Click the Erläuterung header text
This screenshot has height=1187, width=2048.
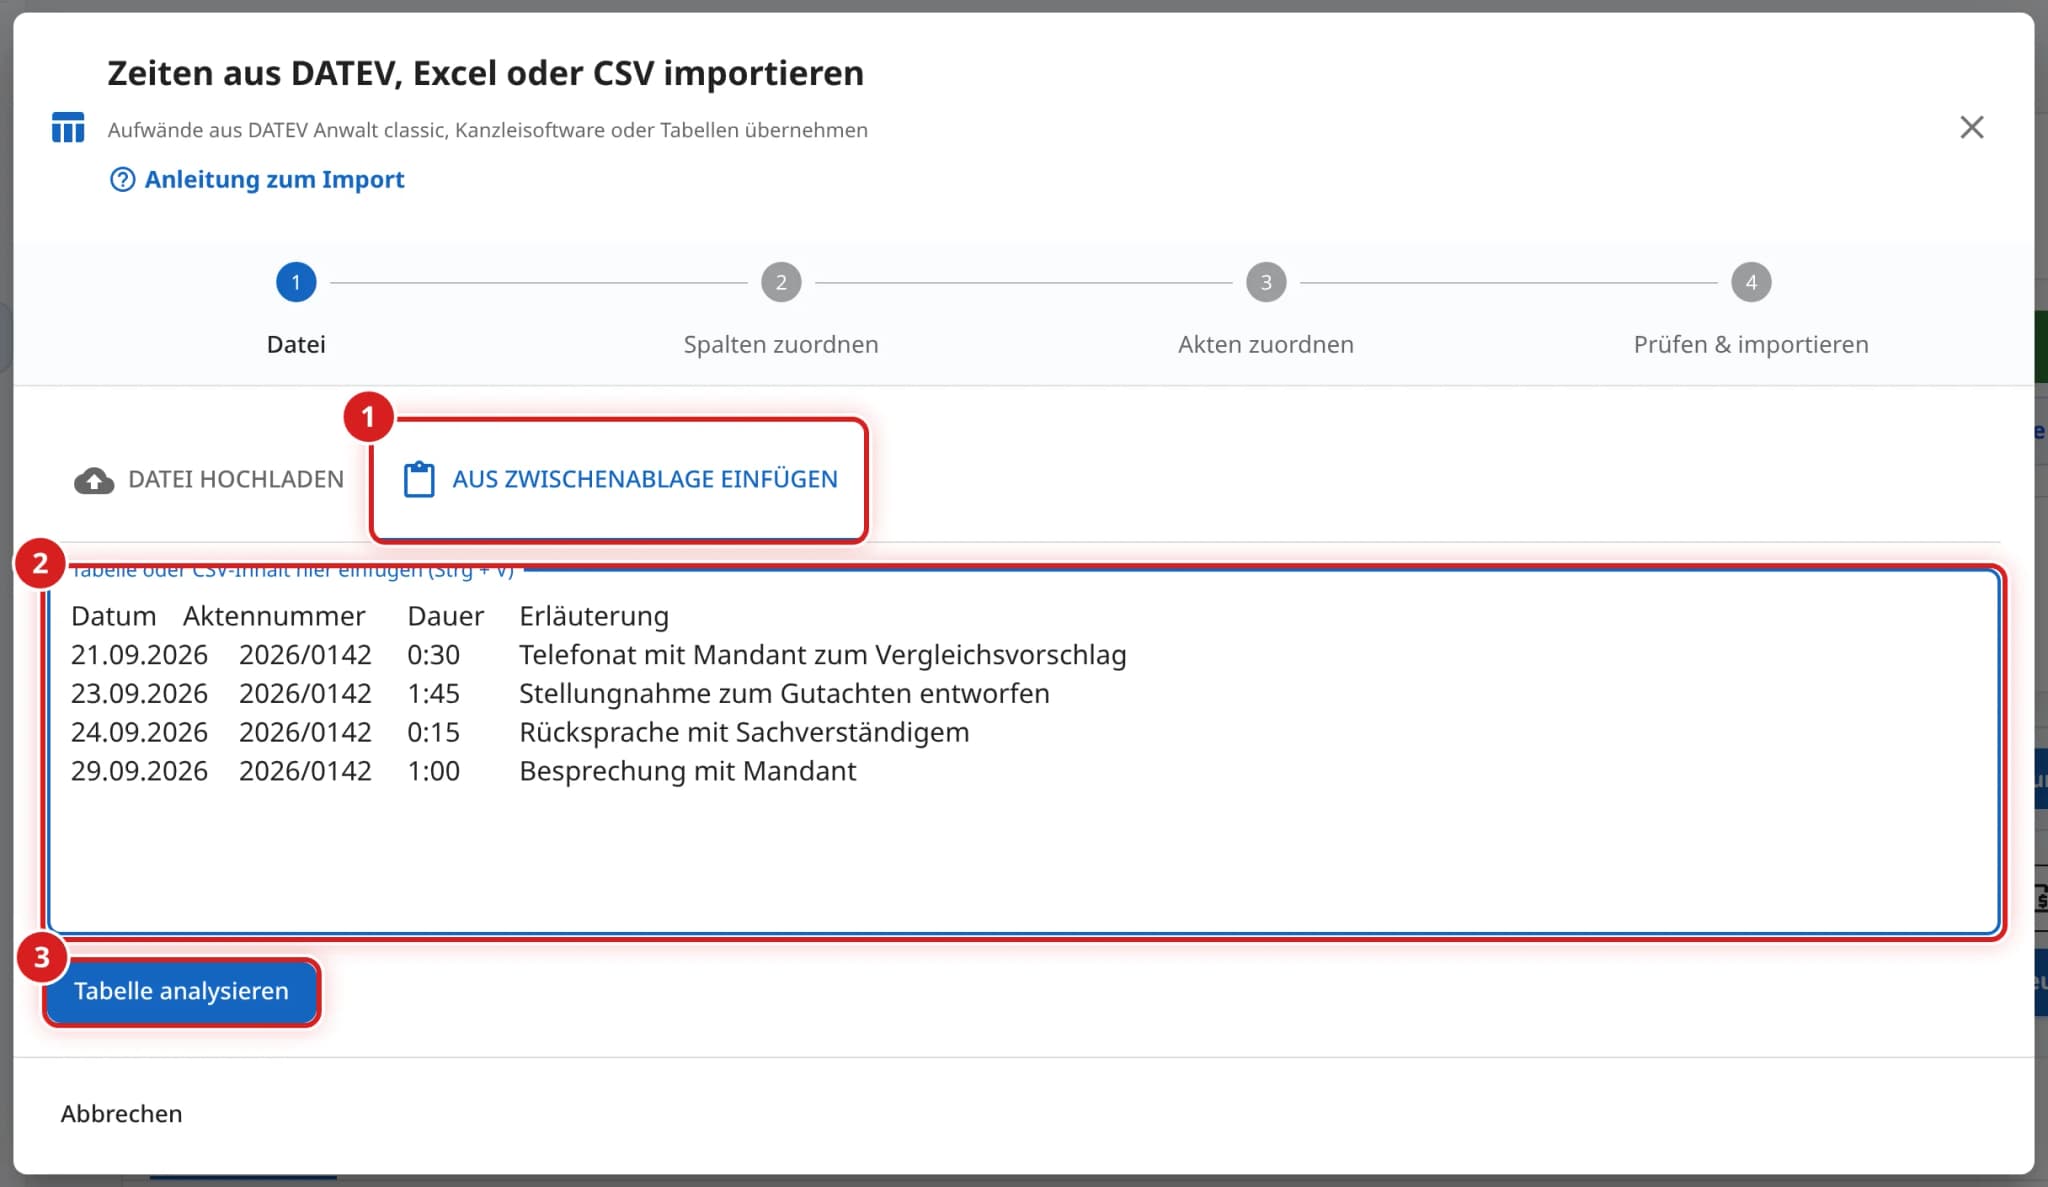click(594, 616)
